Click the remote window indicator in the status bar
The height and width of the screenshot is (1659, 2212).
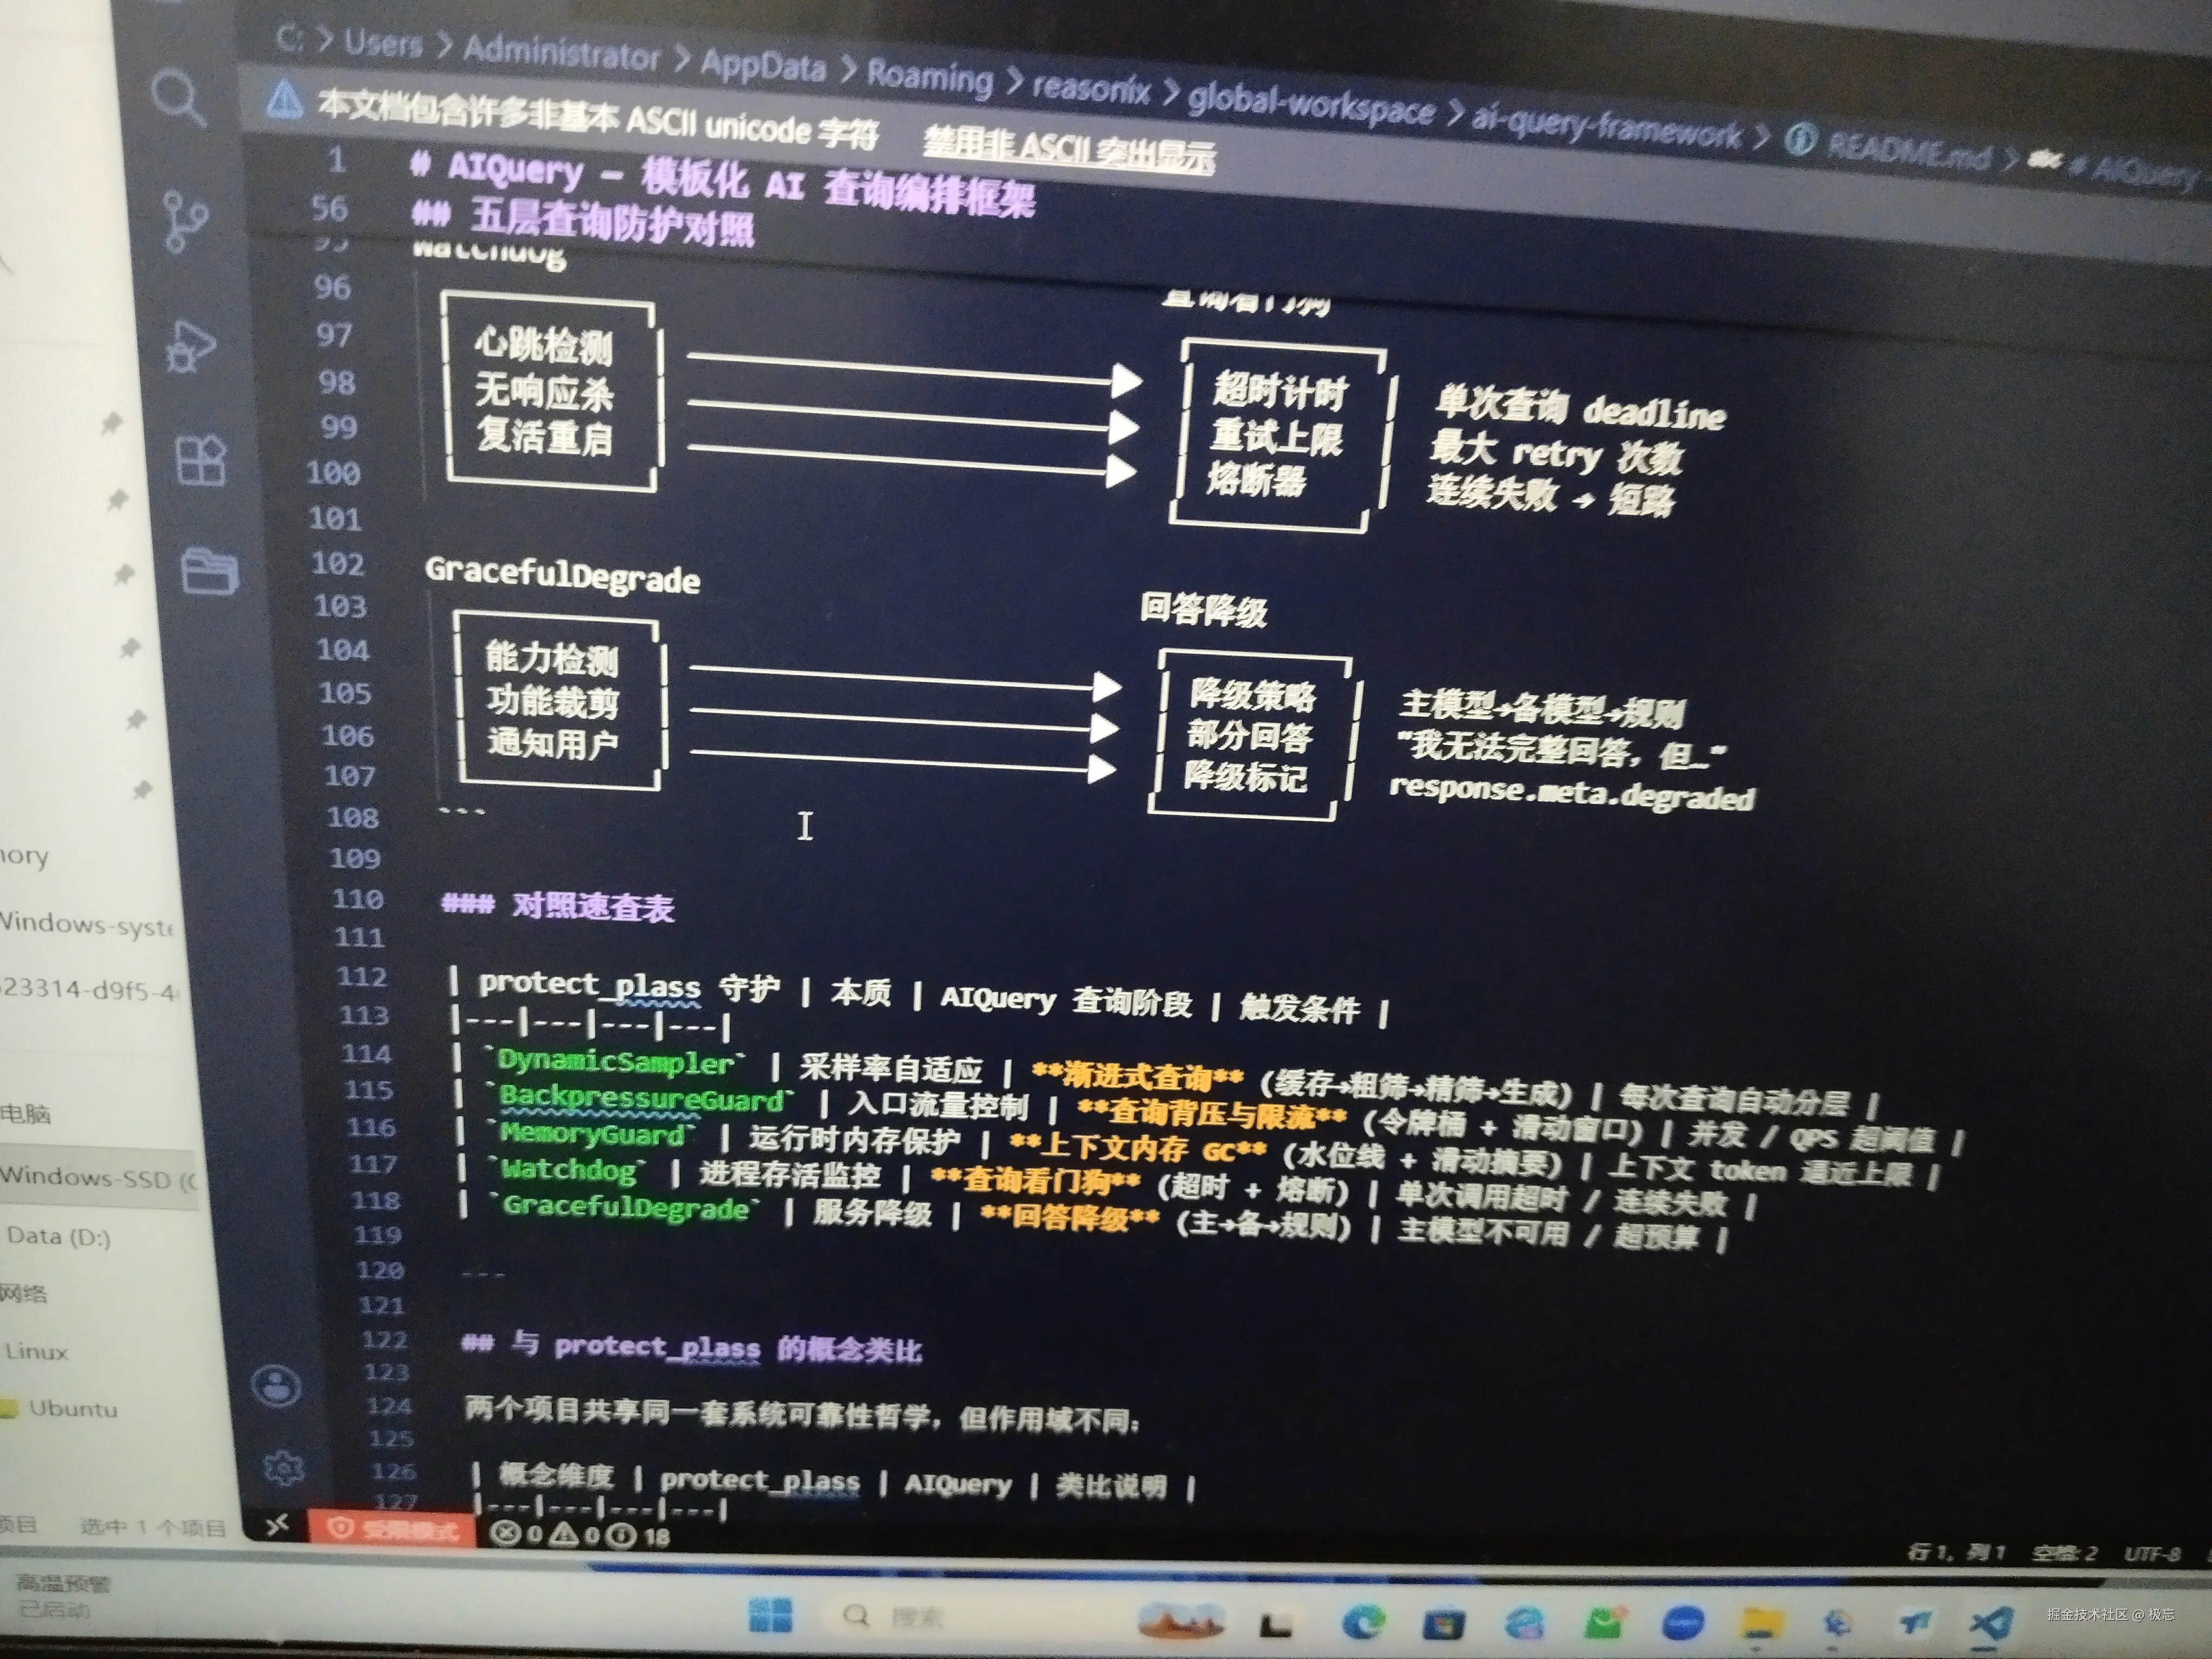point(277,1524)
